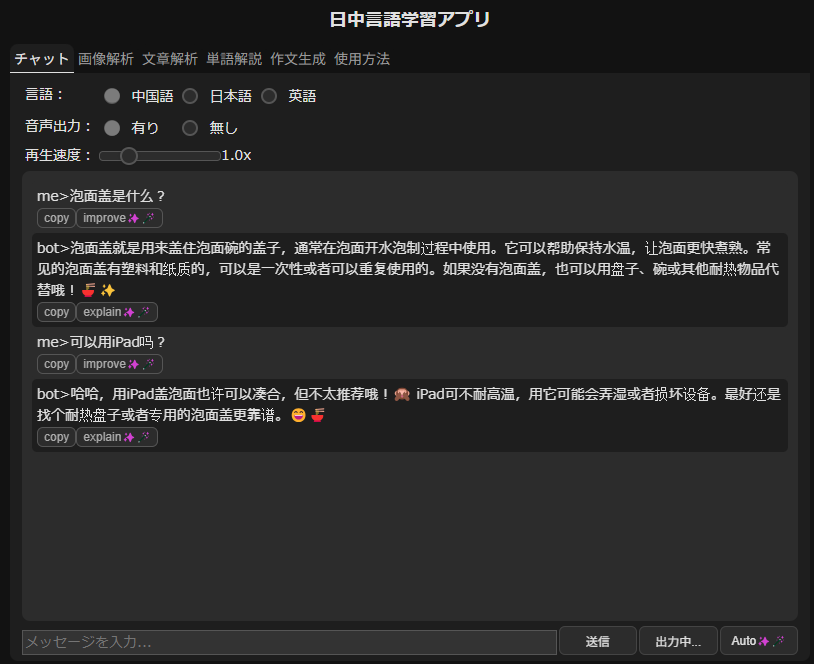Open the 使用方法 tab
Image resolution: width=814 pixels, height=664 pixels.
click(x=361, y=59)
